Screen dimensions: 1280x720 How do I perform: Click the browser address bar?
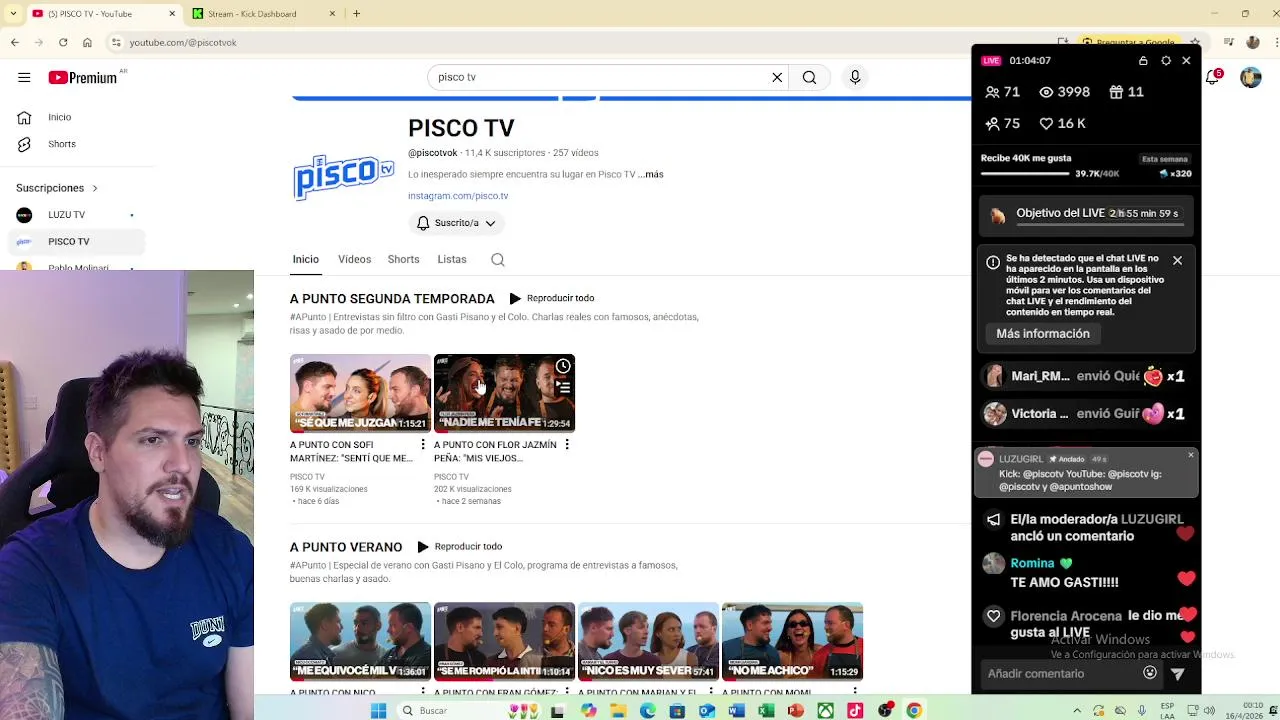tap(580, 42)
